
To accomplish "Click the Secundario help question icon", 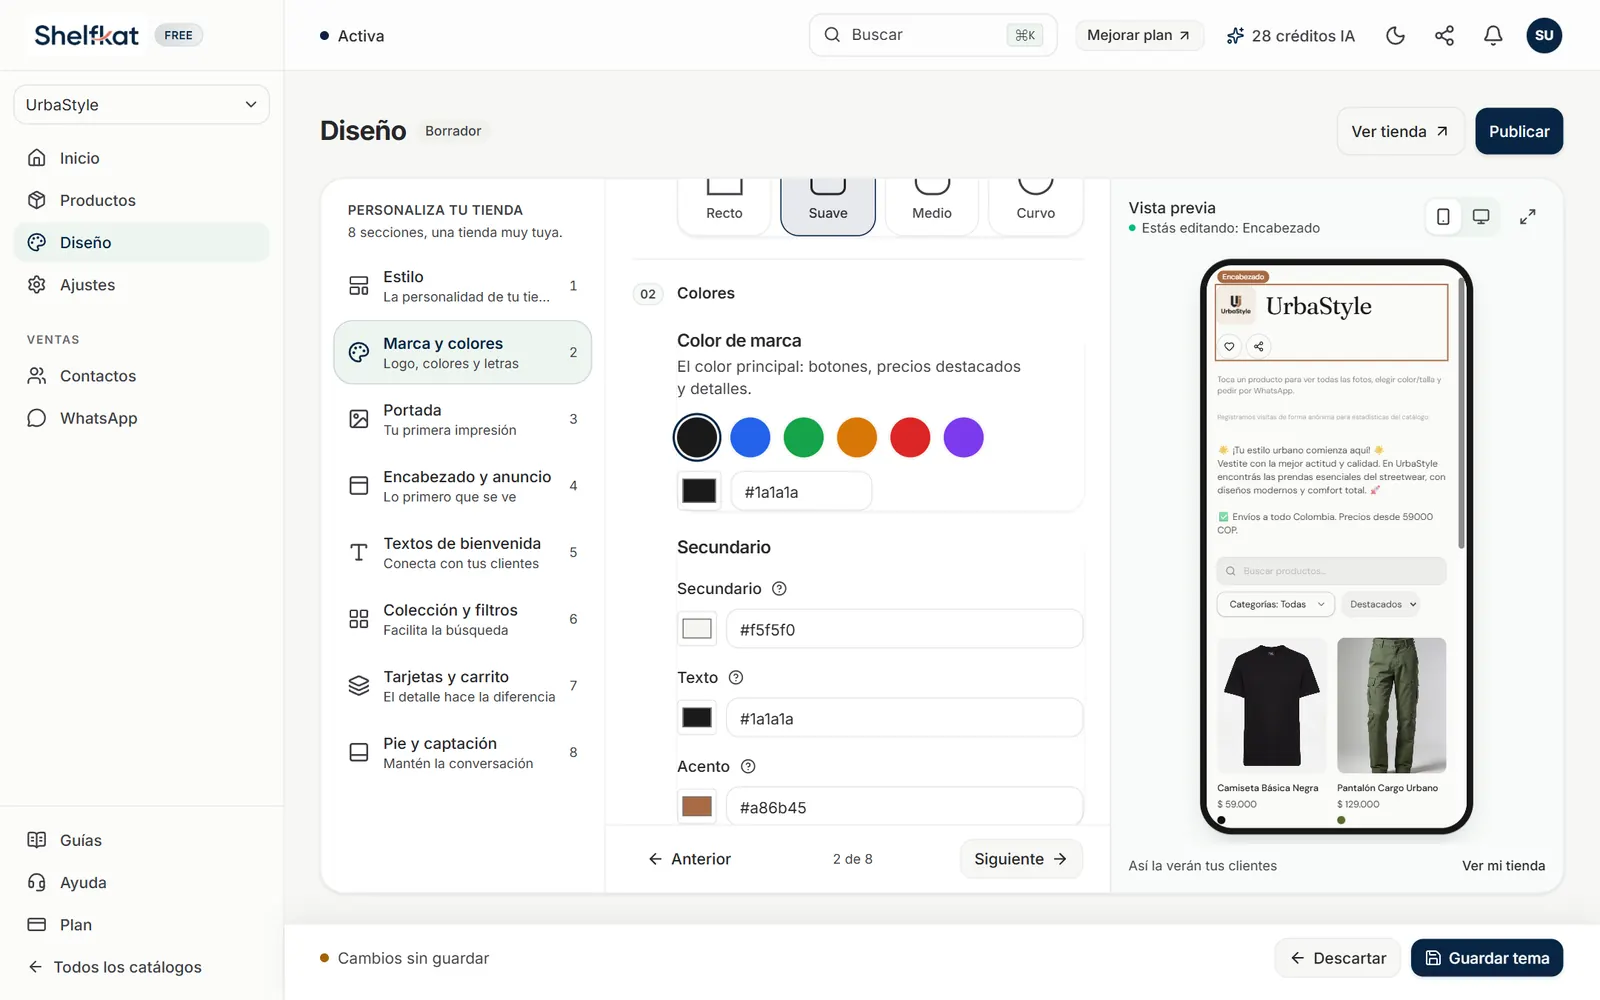I will coord(779,589).
